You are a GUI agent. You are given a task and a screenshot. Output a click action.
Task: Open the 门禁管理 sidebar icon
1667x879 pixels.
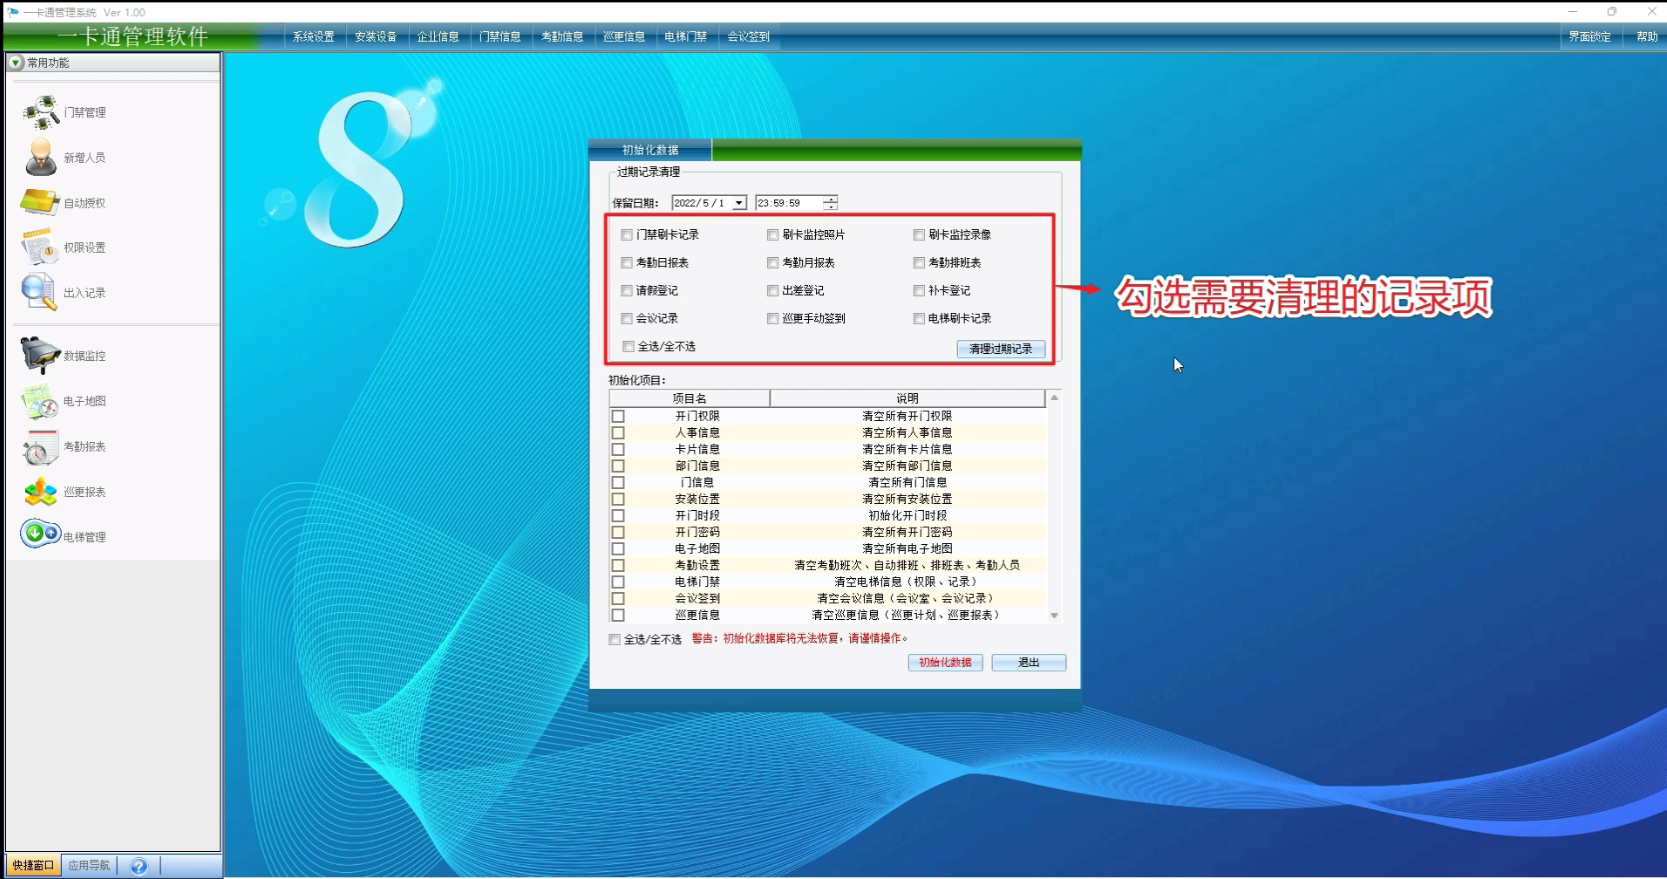(42, 112)
